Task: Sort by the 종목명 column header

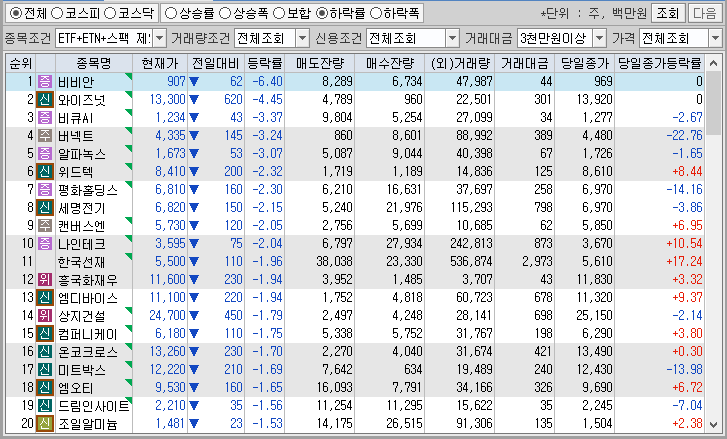Action: point(94,63)
